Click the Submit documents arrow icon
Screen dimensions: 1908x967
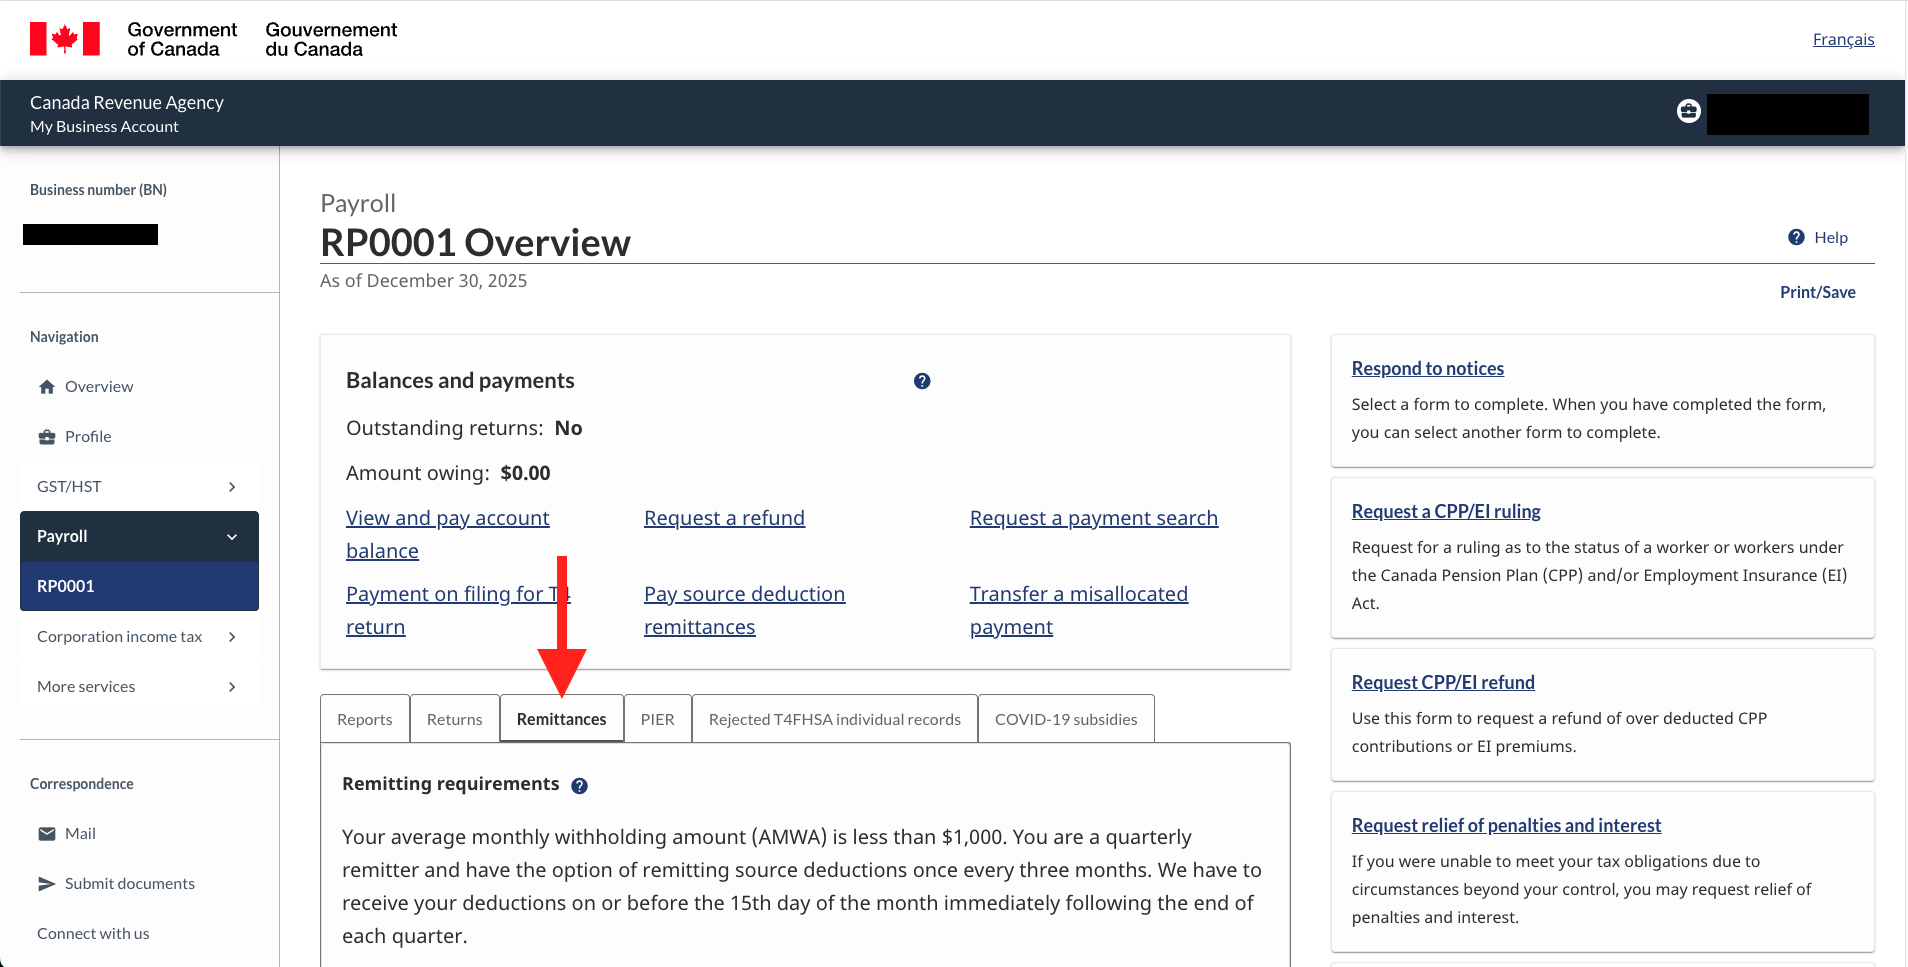tap(47, 884)
